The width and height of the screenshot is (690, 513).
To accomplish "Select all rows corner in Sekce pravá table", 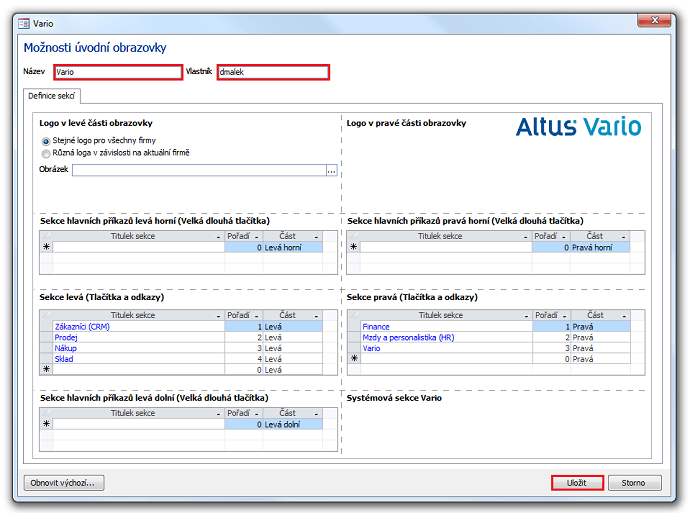I will tap(354, 315).
